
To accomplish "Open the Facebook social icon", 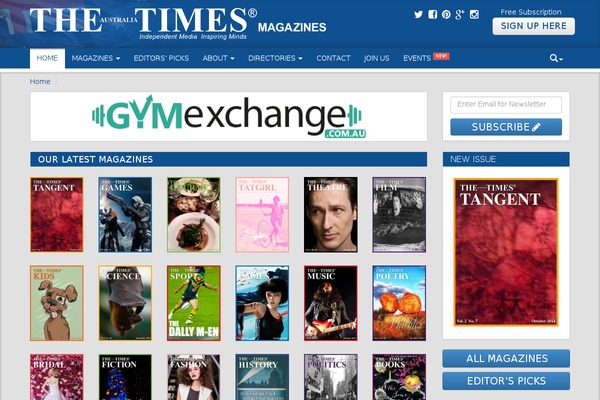I will click(432, 15).
